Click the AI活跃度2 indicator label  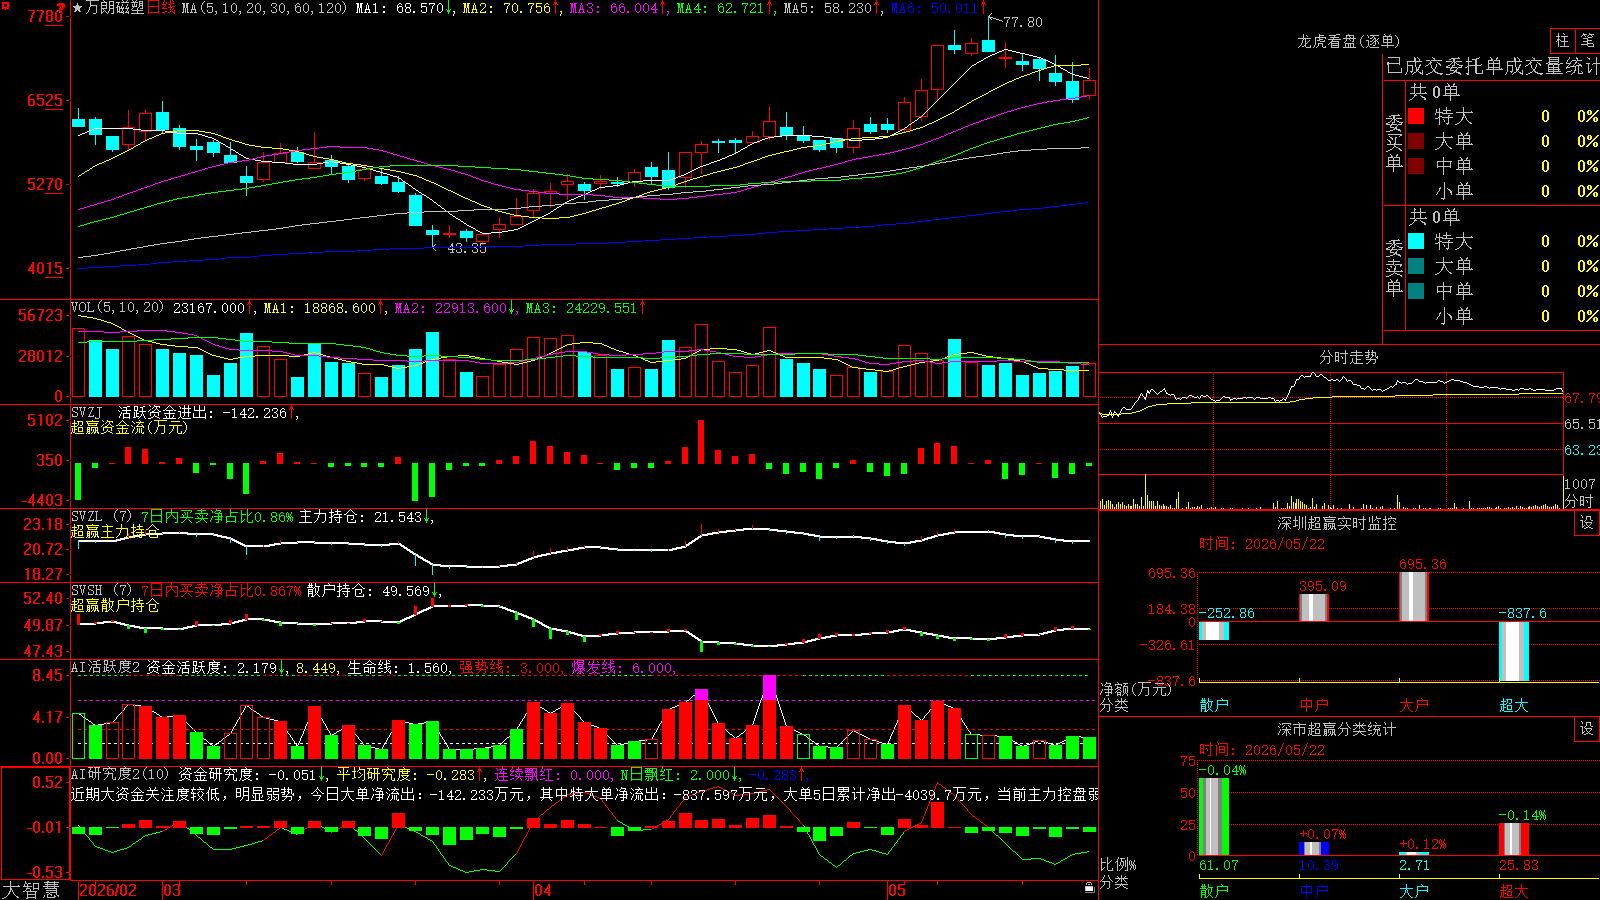click(106, 667)
